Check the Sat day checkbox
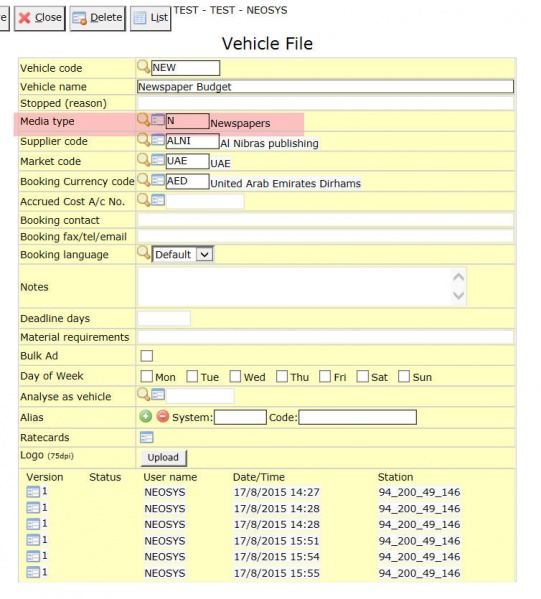 point(363,376)
